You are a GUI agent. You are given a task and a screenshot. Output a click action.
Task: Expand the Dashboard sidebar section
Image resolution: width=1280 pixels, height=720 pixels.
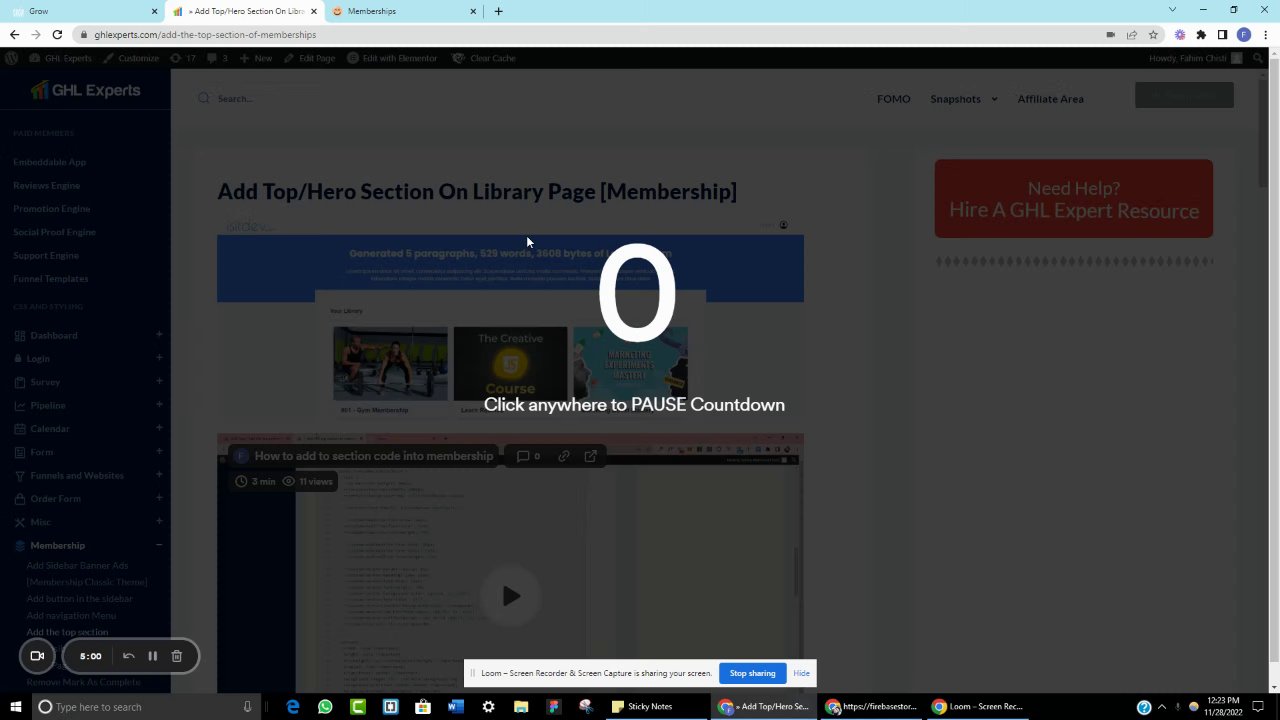pos(159,335)
